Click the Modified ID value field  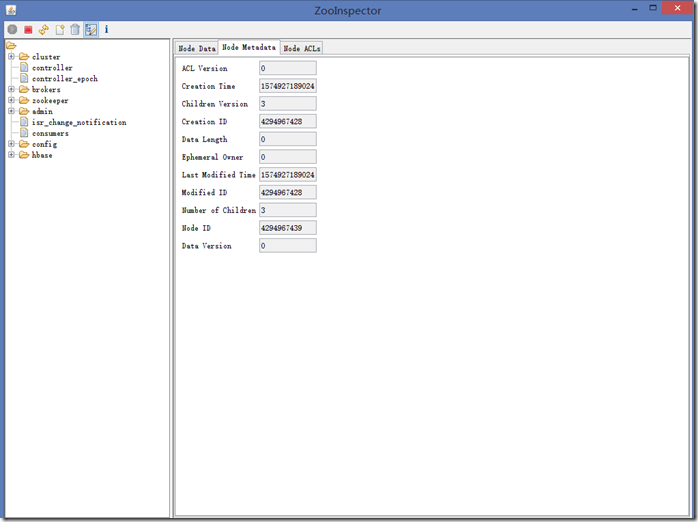point(288,192)
